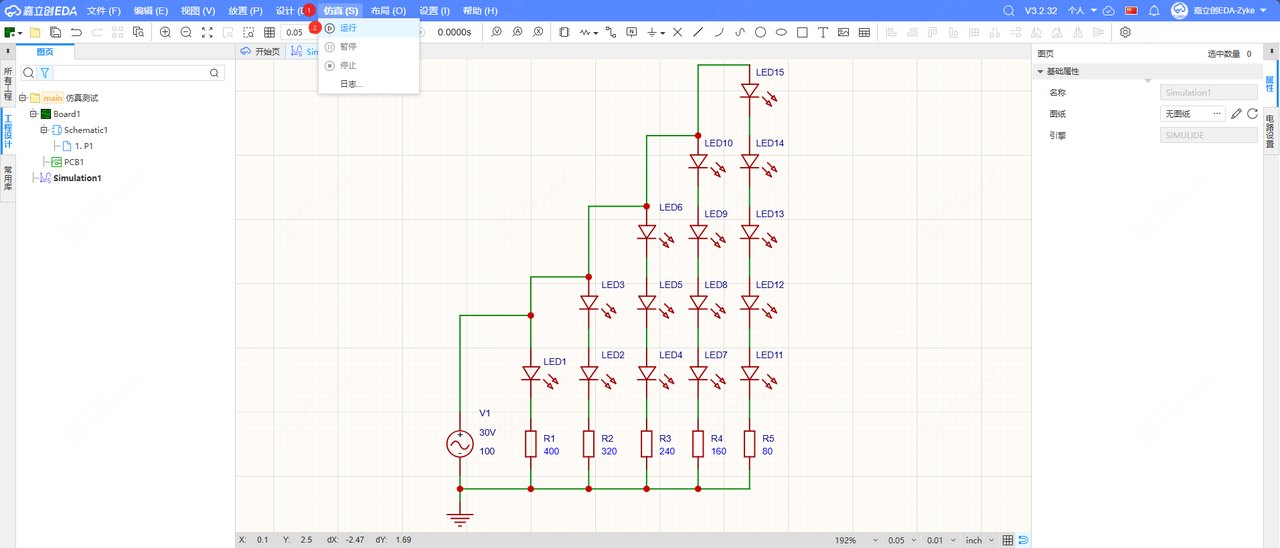Viewport: 1280px width, 548px height.
Task: Select the text tool icon
Action: click(823, 32)
